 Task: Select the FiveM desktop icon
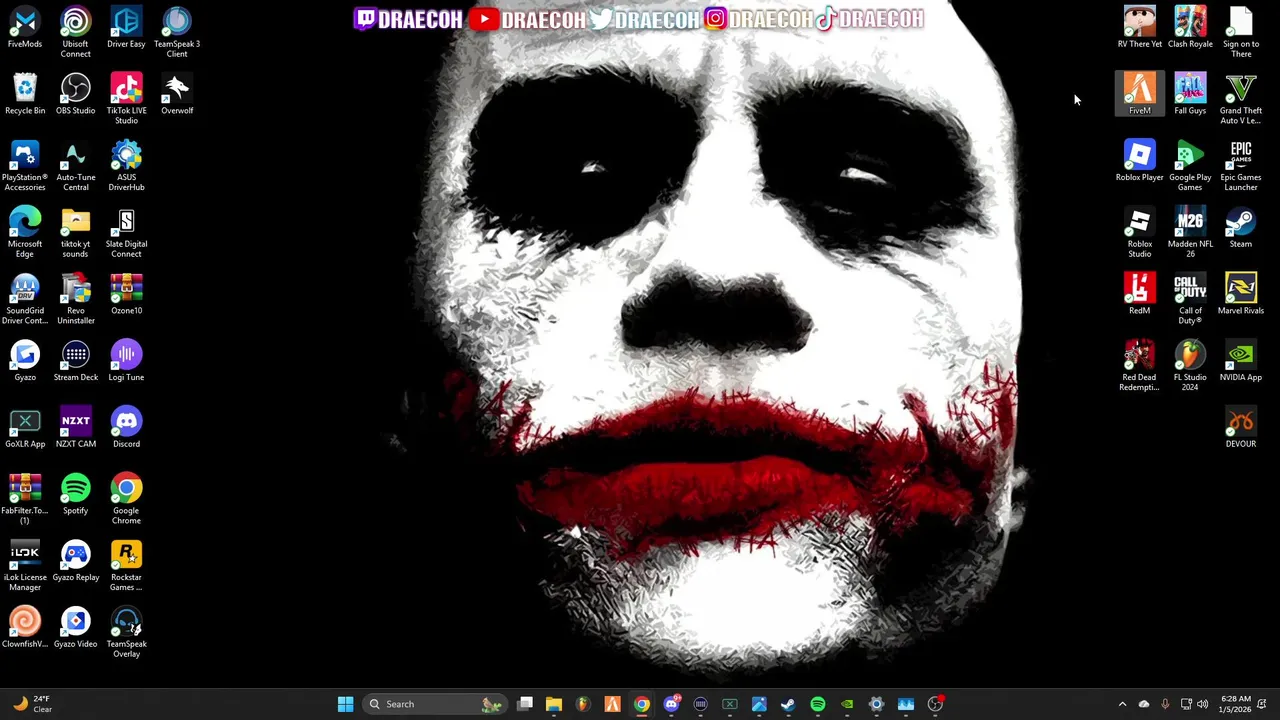[x=1140, y=94]
